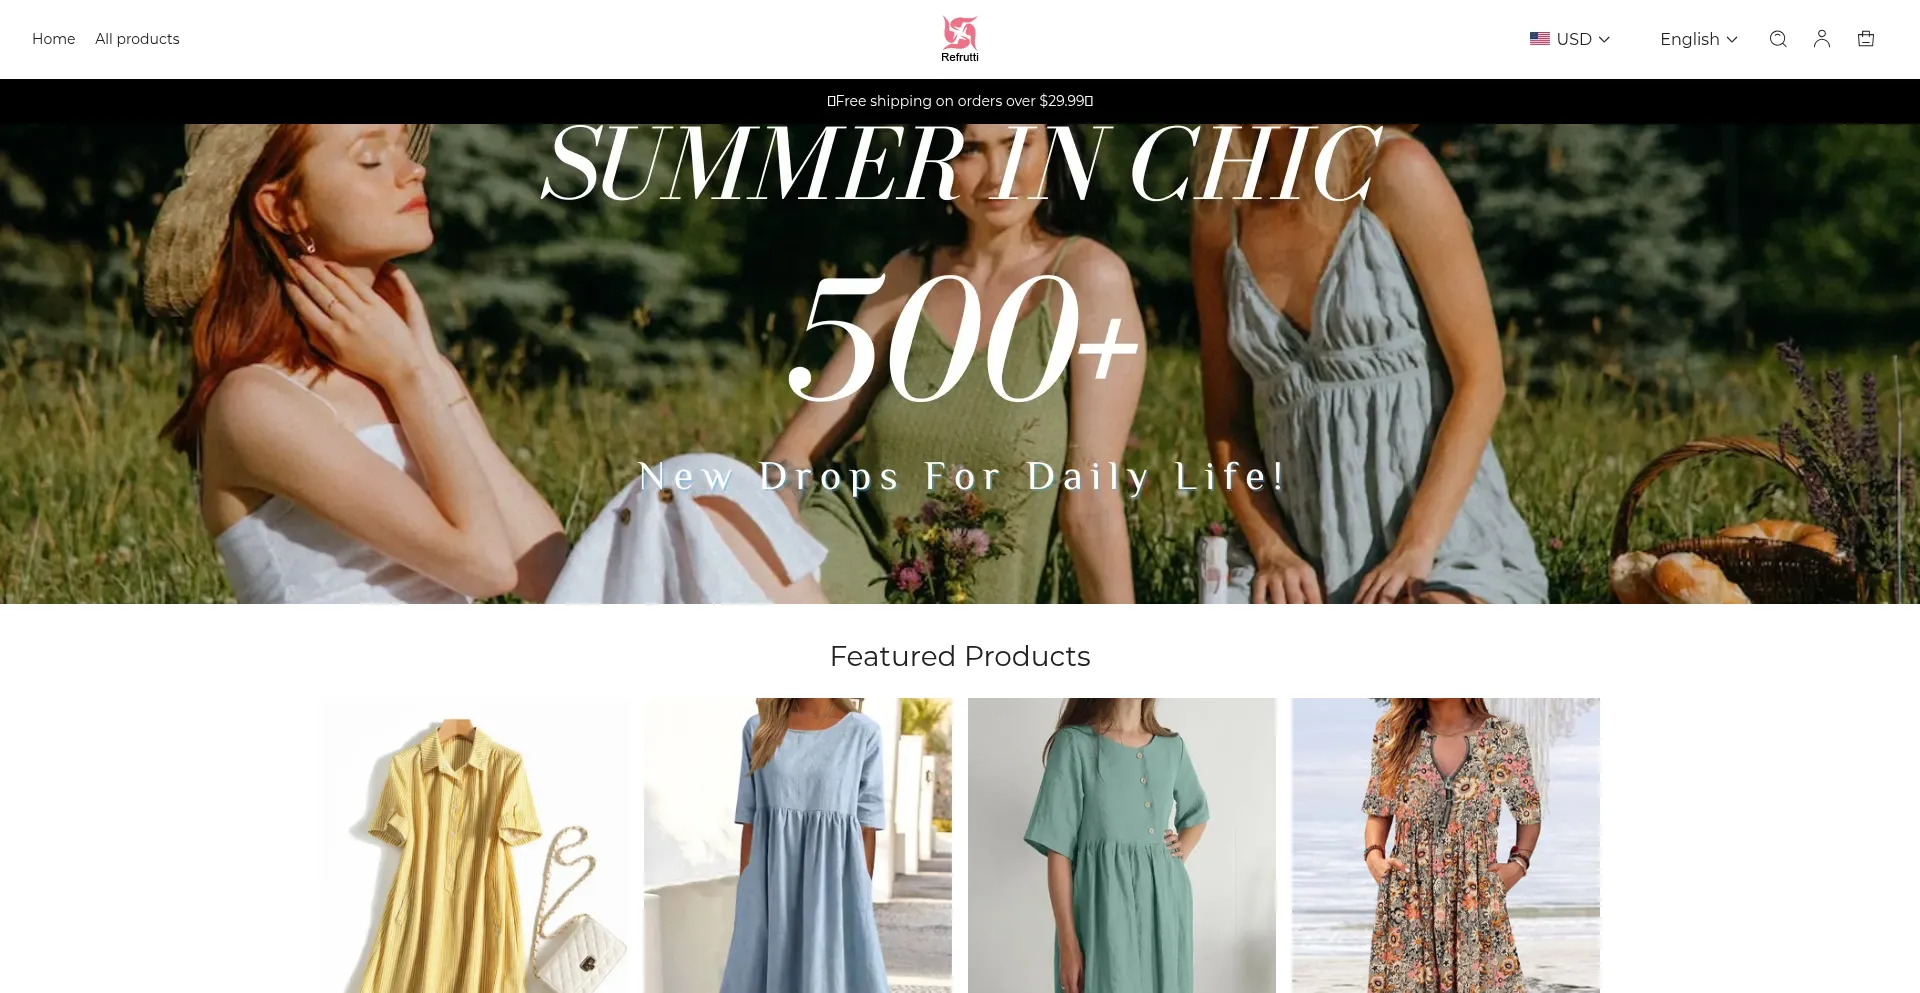The height and width of the screenshot is (993, 1920).
Task: Open the light blue linen dress product
Action: (798, 846)
